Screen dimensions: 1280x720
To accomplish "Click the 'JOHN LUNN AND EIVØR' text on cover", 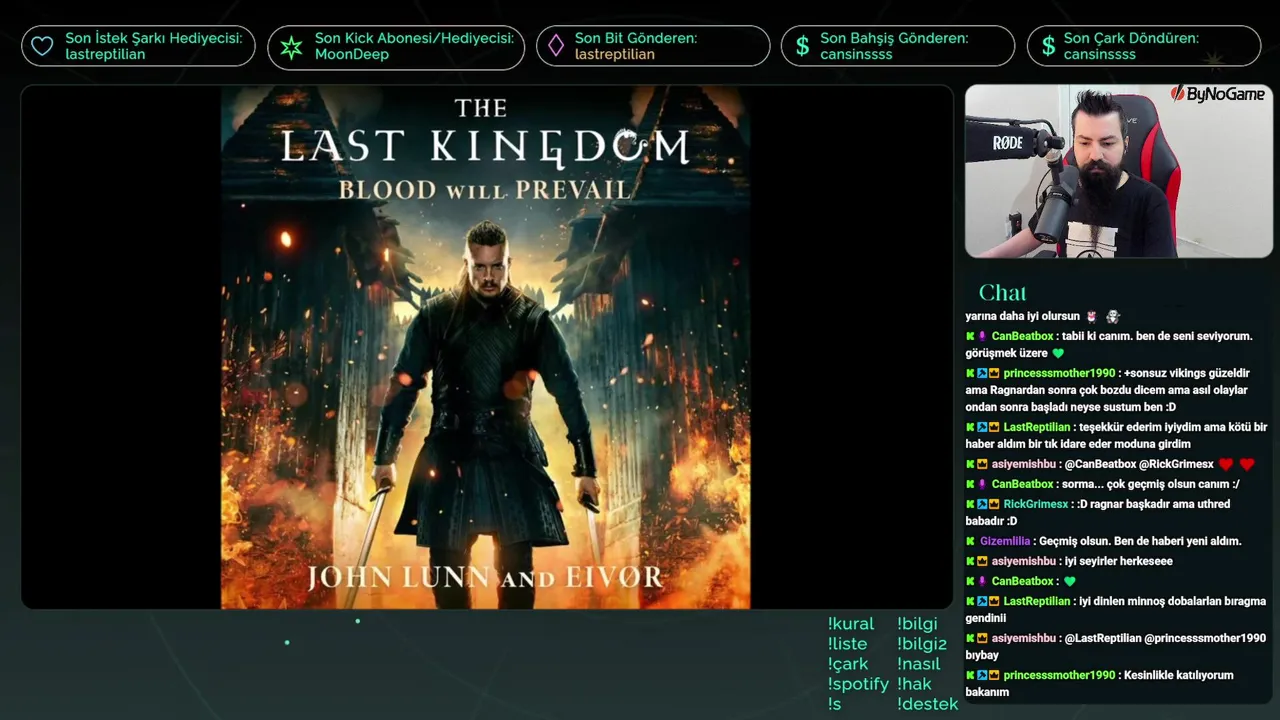I will coord(485,577).
